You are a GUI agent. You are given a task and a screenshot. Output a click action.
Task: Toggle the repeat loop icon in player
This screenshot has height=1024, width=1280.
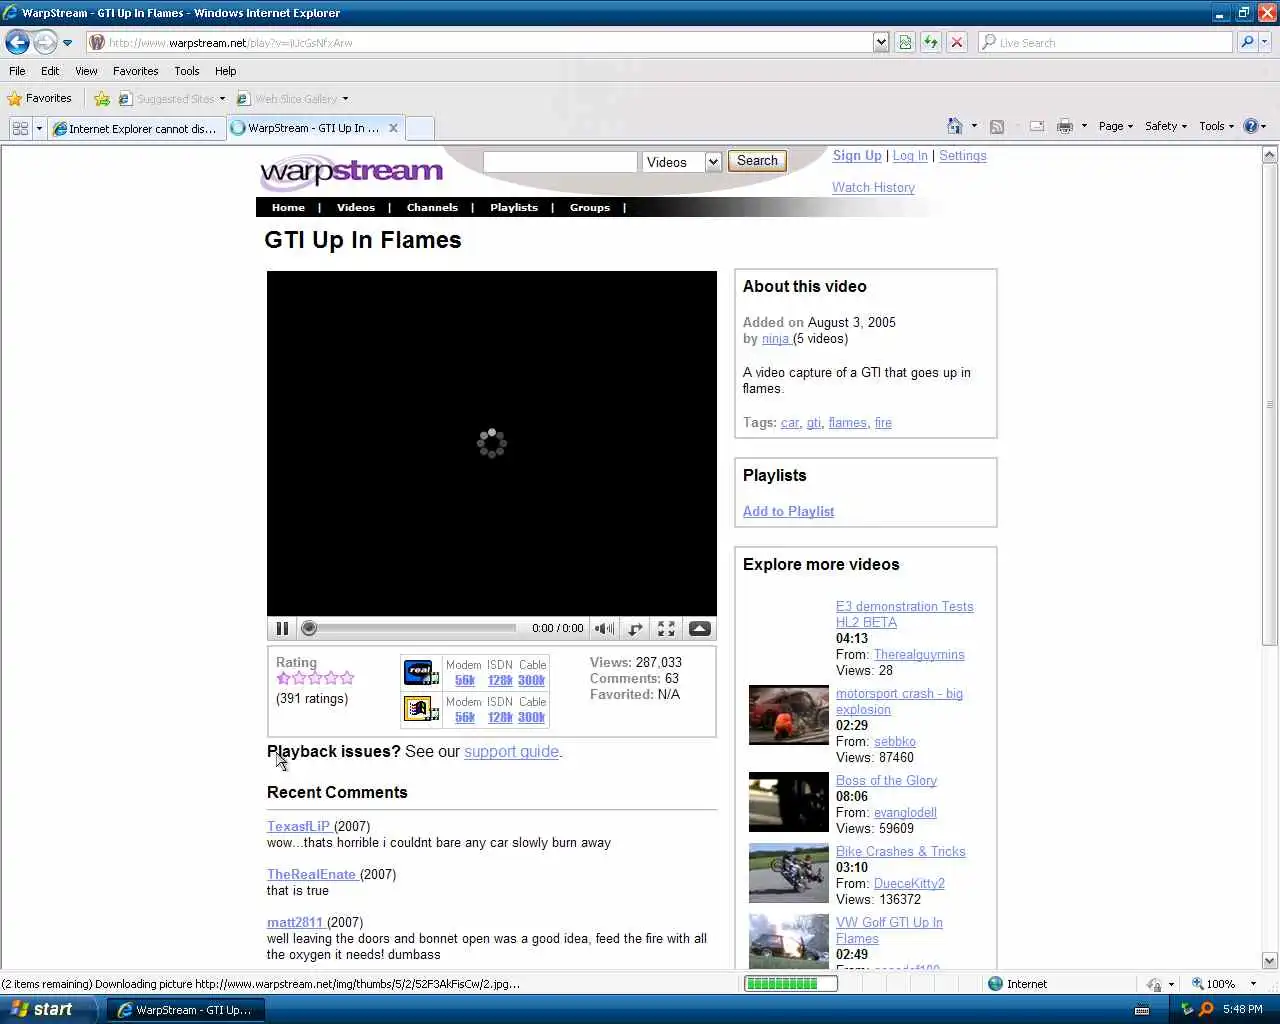635,629
